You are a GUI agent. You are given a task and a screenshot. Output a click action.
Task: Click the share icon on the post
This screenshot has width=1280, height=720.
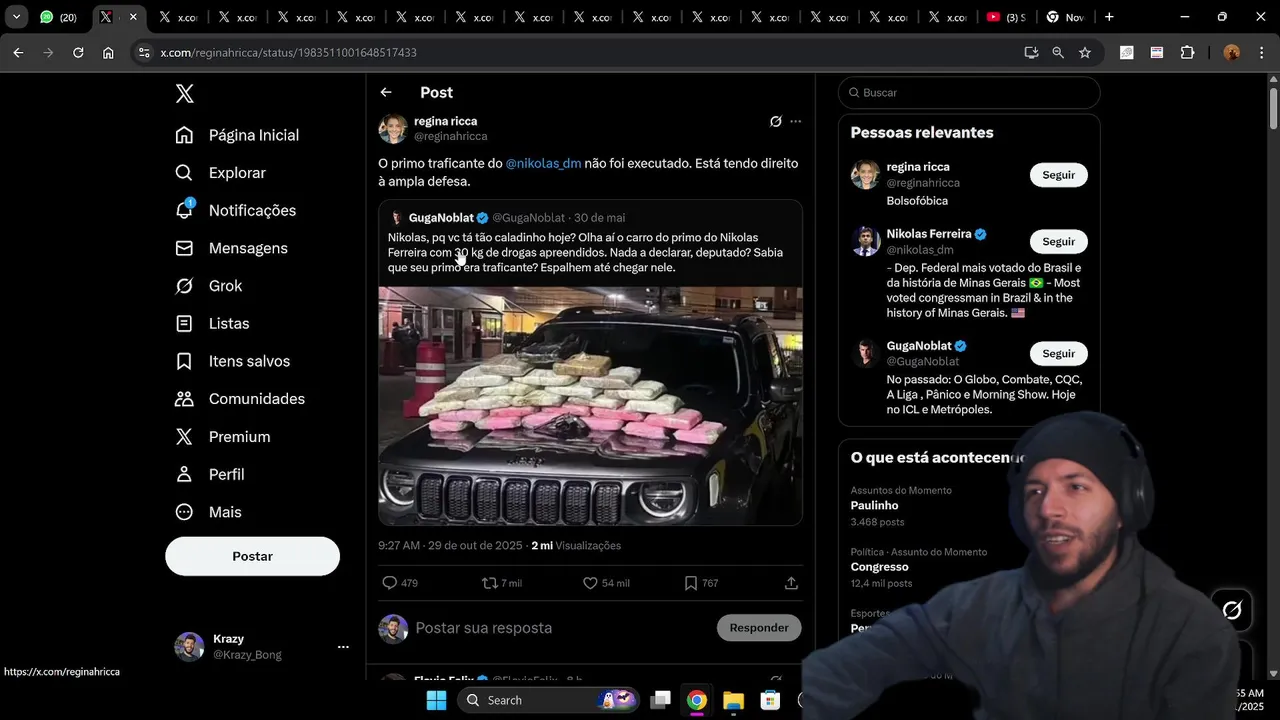coord(791,583)
